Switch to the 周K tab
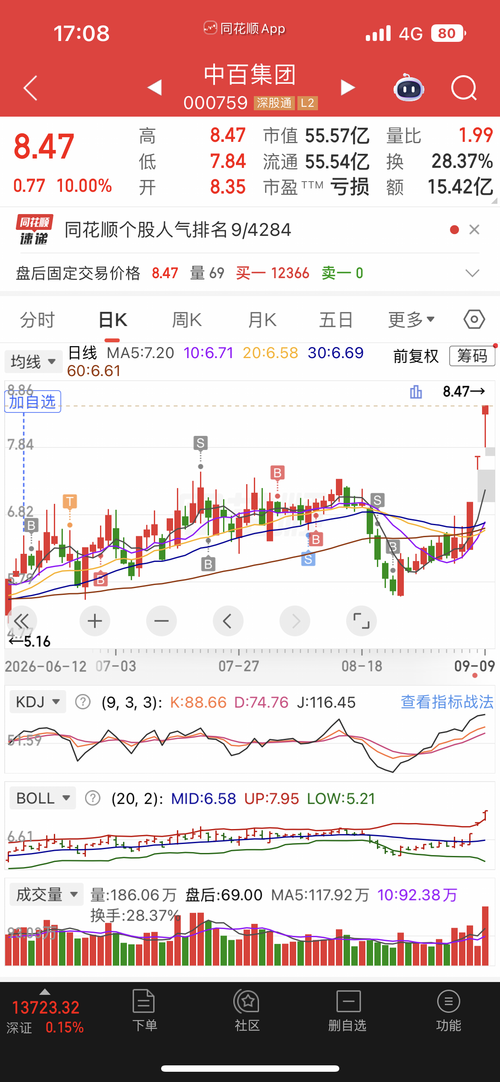500x1082 pixels. (186, 319)
